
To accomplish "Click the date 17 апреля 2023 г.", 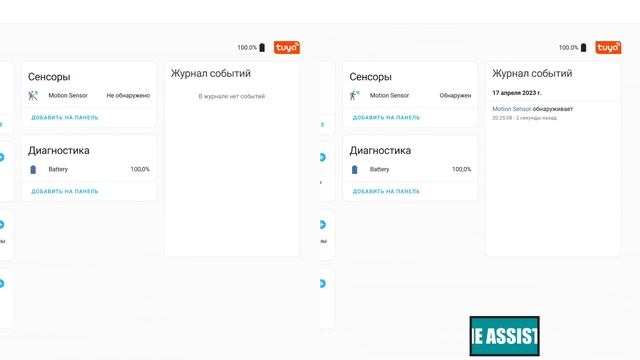I will click(x=517, y=93).
